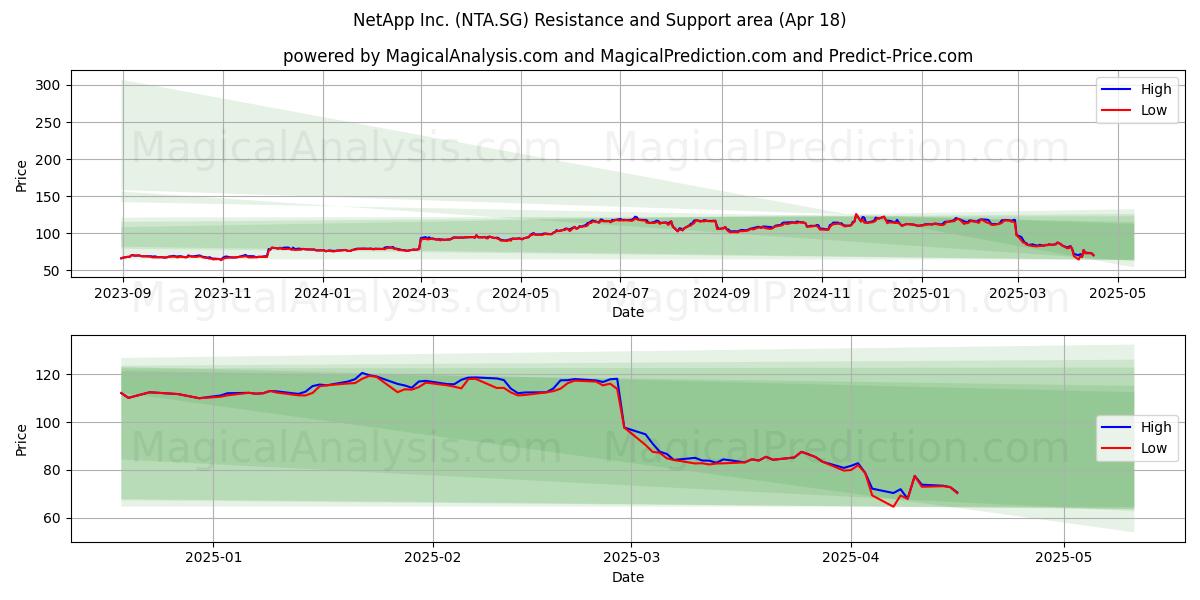Click the Price axis label of bottom chart
The image size is (1200, 600).
pyautogui.click(x=21, y=439)
